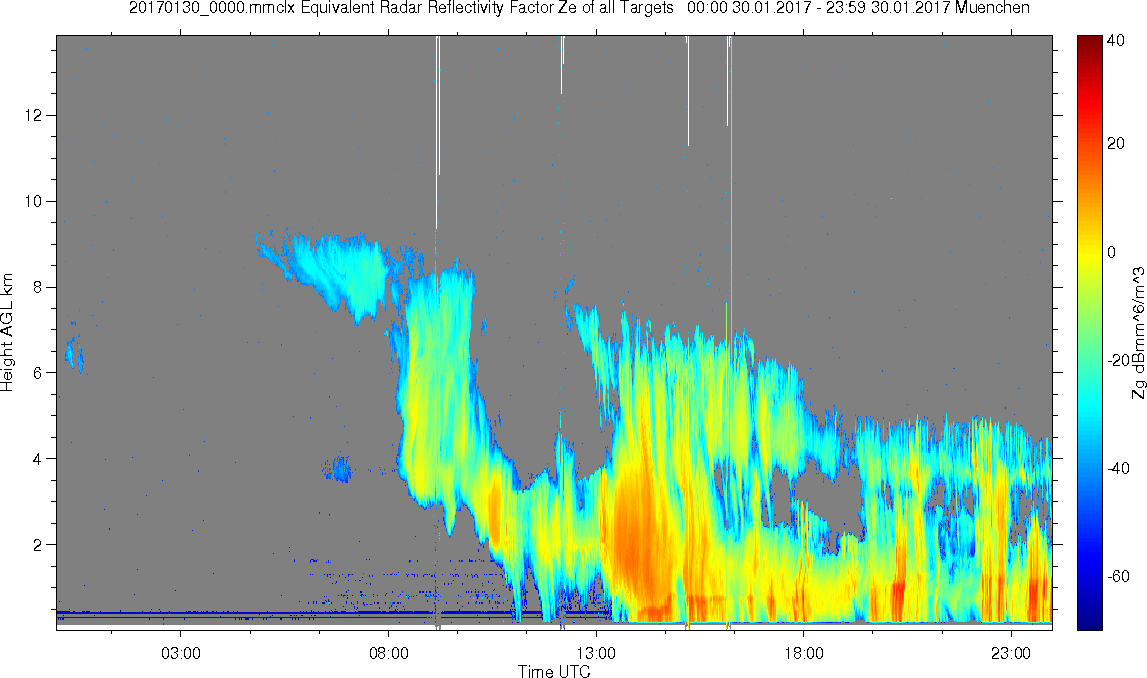Click the colorbar label '0'
This screenshot has height=678, width=1147.
click(1112, 252)
